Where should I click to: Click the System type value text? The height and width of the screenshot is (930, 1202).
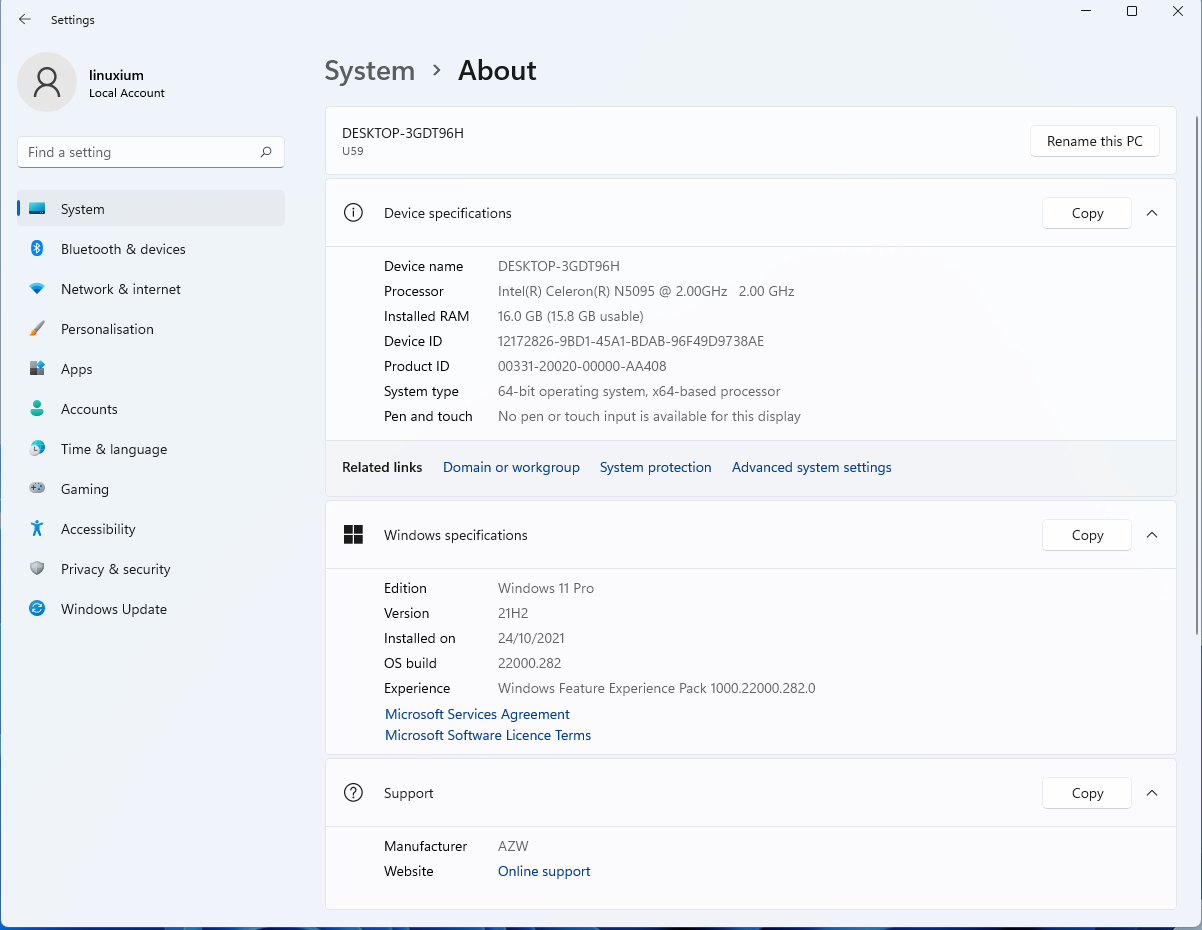pyautogui.click(x=639, y=391)
